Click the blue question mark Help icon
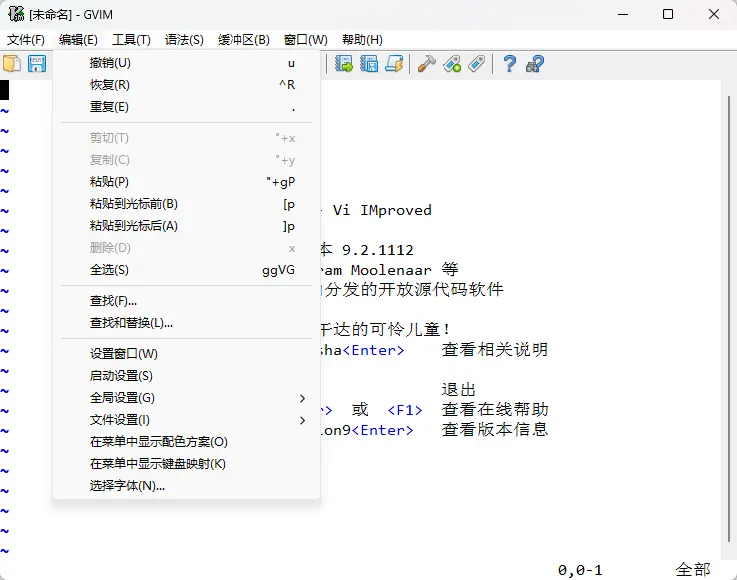Image resolution: width=737 pixels, height=580 pixels. pos(510,63)
